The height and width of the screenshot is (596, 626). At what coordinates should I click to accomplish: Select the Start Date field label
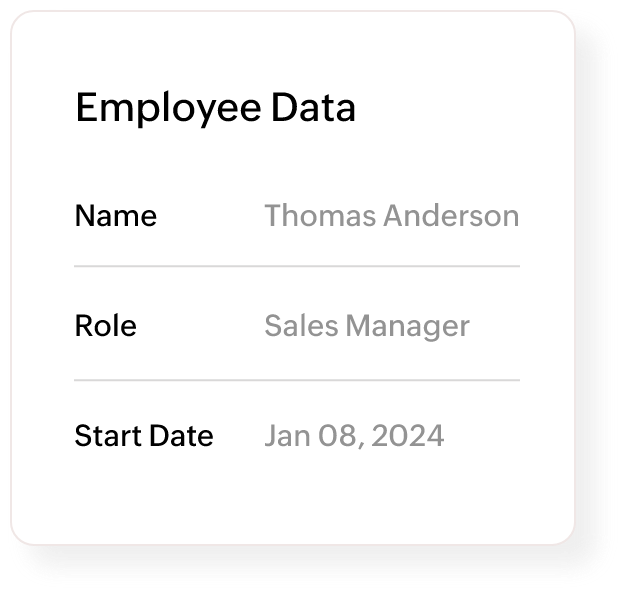pyautogui.click(x=144, y=436)
